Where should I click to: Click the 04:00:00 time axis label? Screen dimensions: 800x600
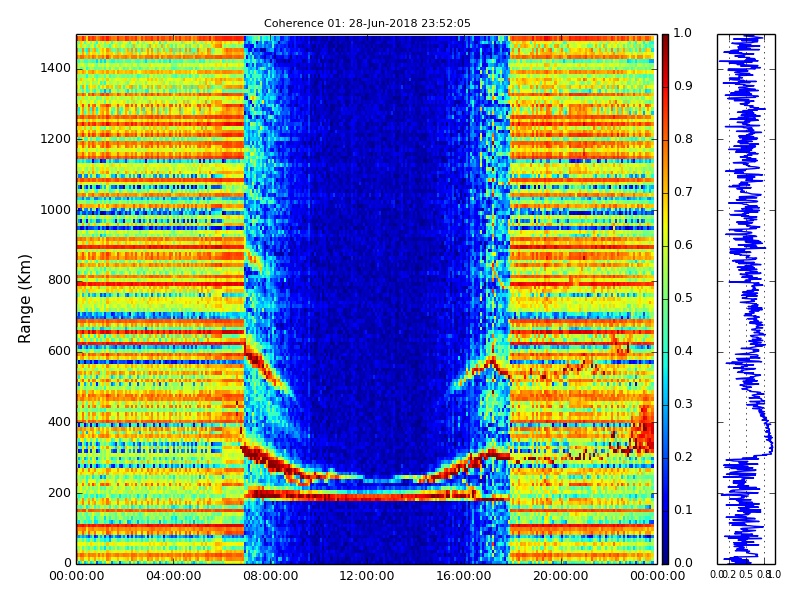(x=173, y=576)
